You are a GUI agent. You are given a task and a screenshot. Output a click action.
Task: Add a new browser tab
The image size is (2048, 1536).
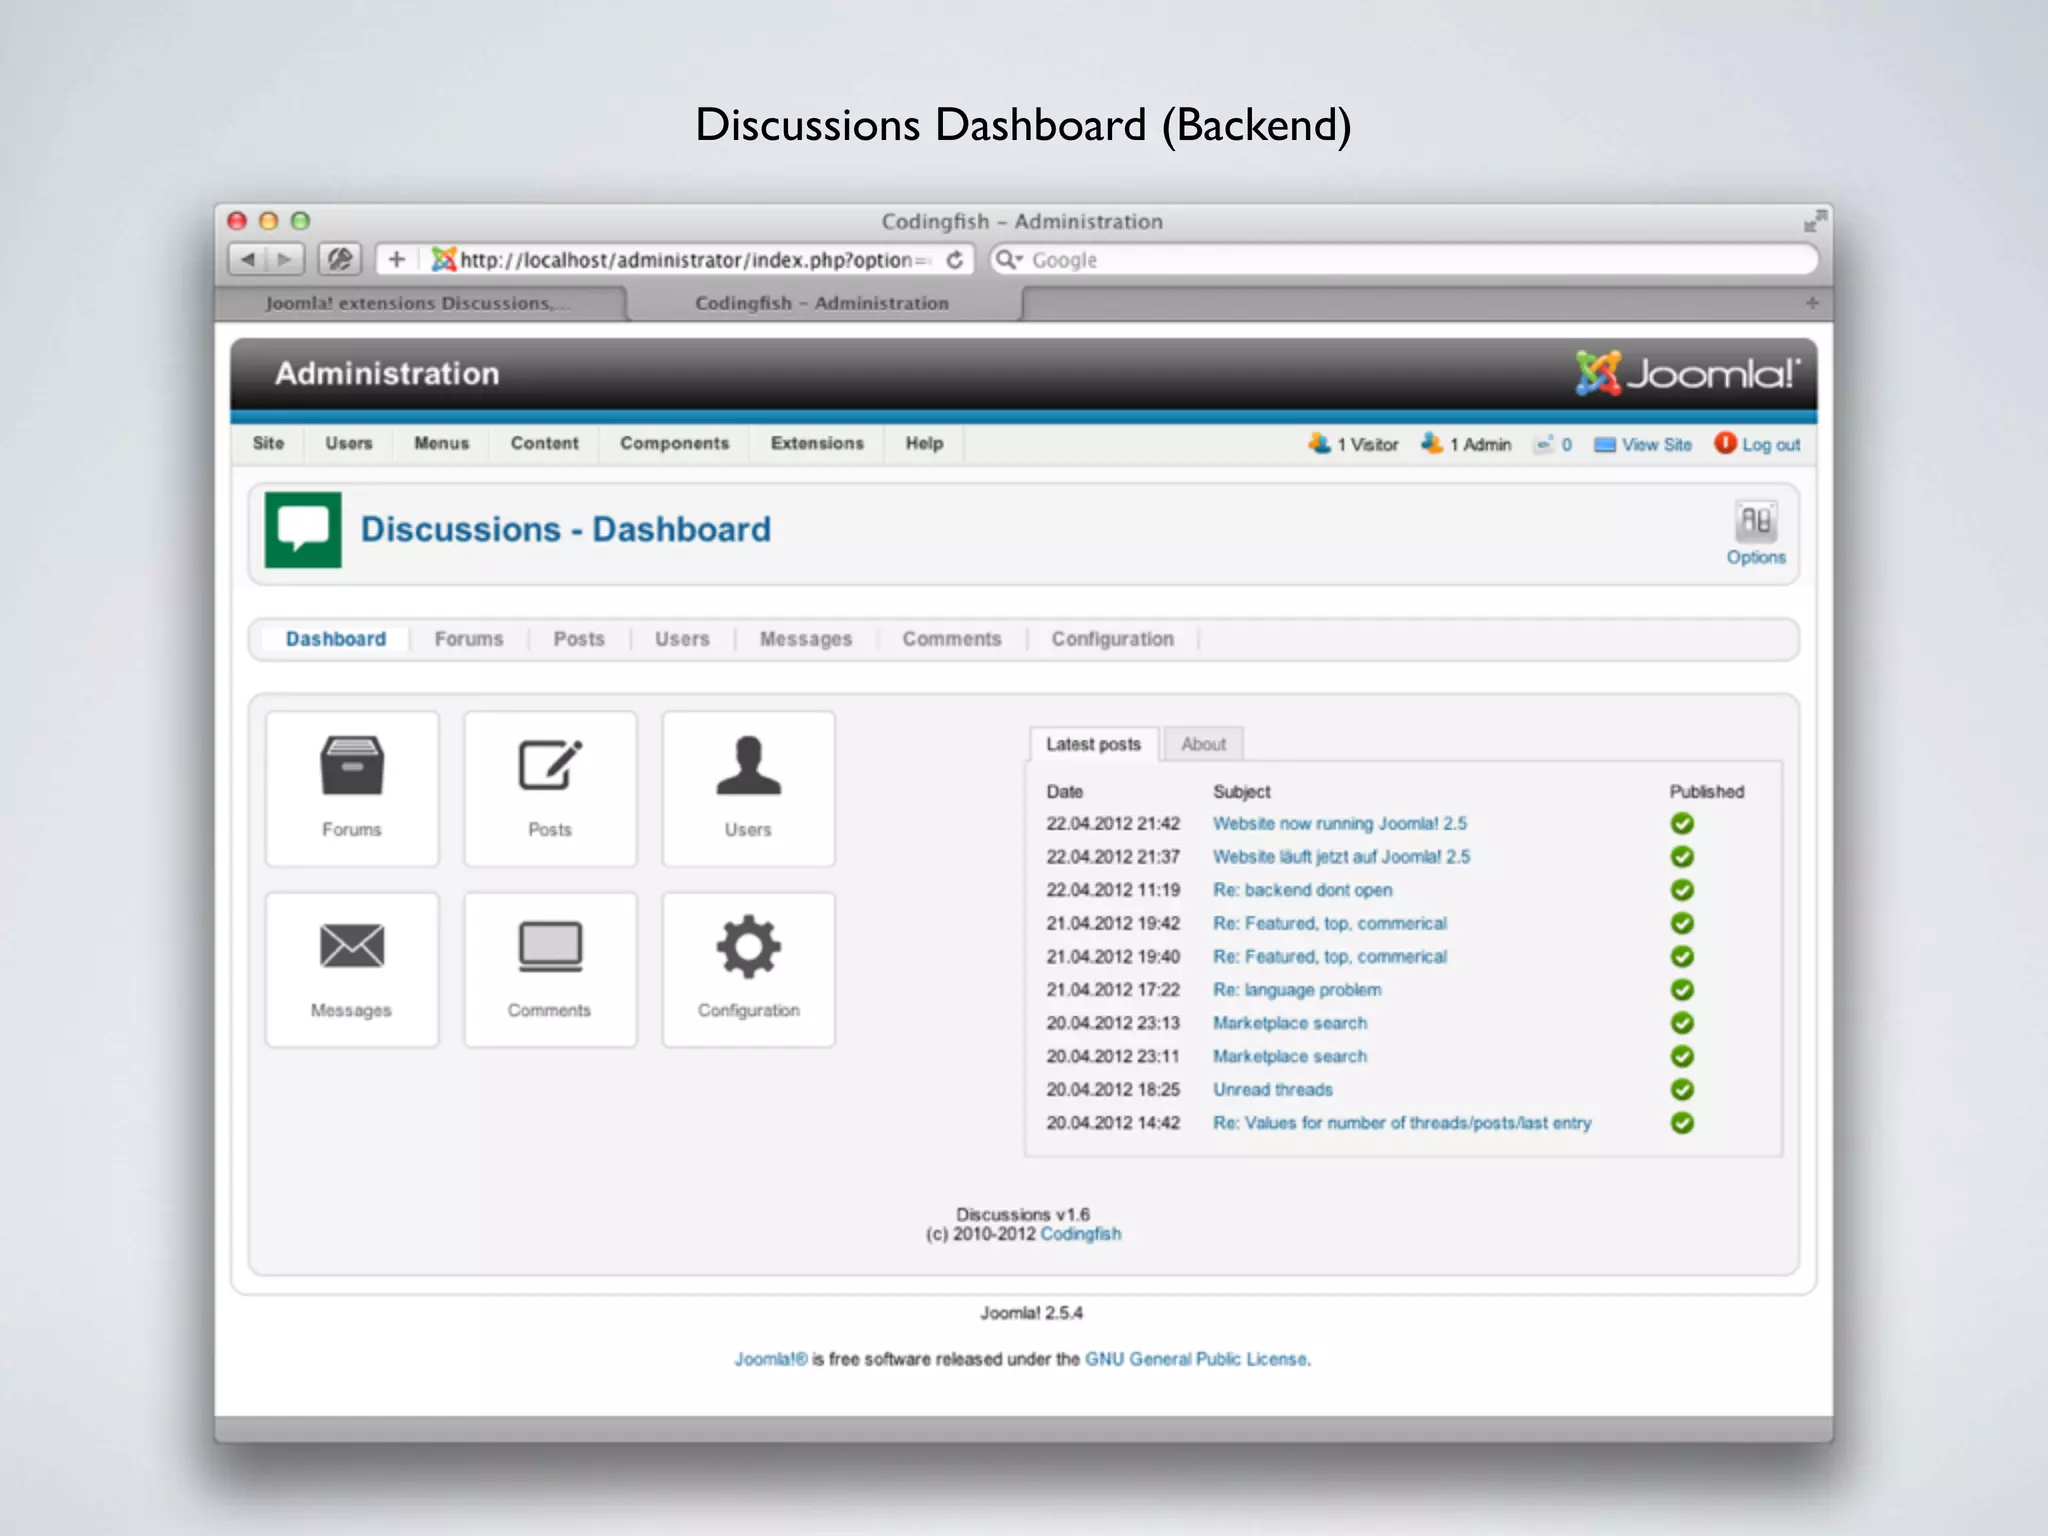tap(1812, 303)
